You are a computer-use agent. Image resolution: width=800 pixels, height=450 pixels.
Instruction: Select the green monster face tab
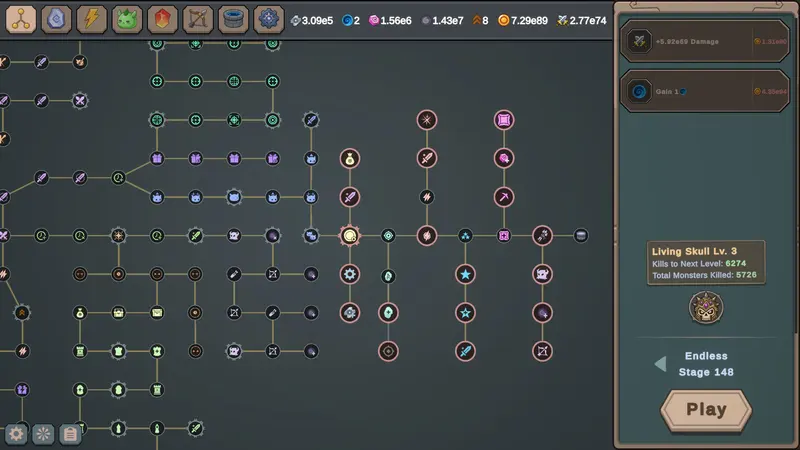tap(127, 19)
